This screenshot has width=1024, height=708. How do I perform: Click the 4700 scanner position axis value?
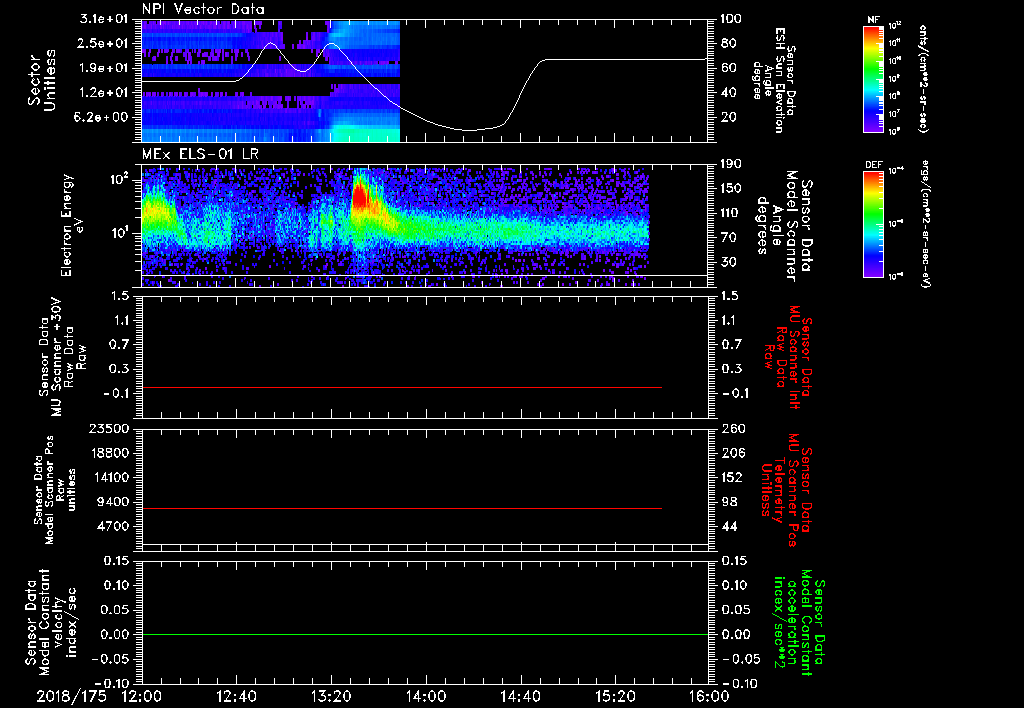click(x=114, y=526)
